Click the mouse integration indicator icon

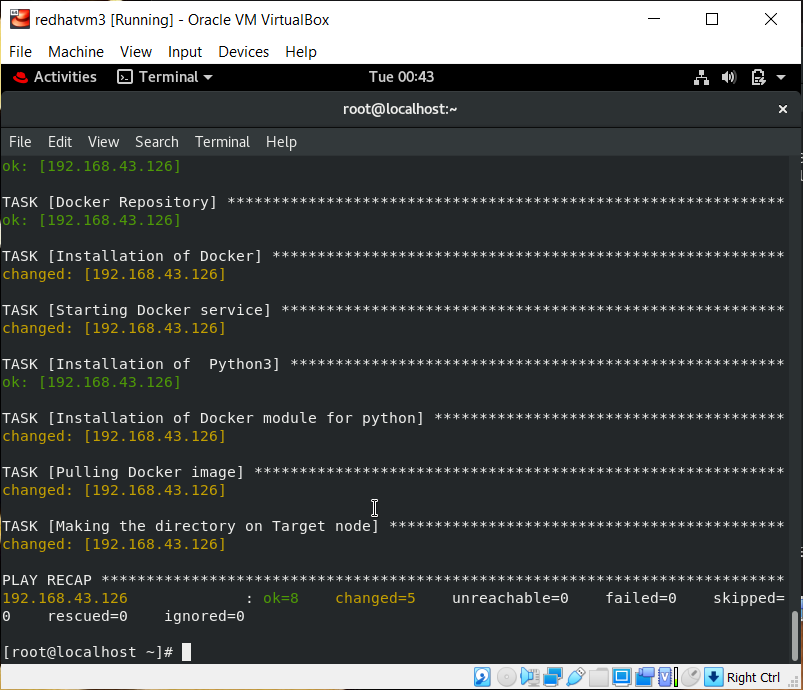(690, 677)
